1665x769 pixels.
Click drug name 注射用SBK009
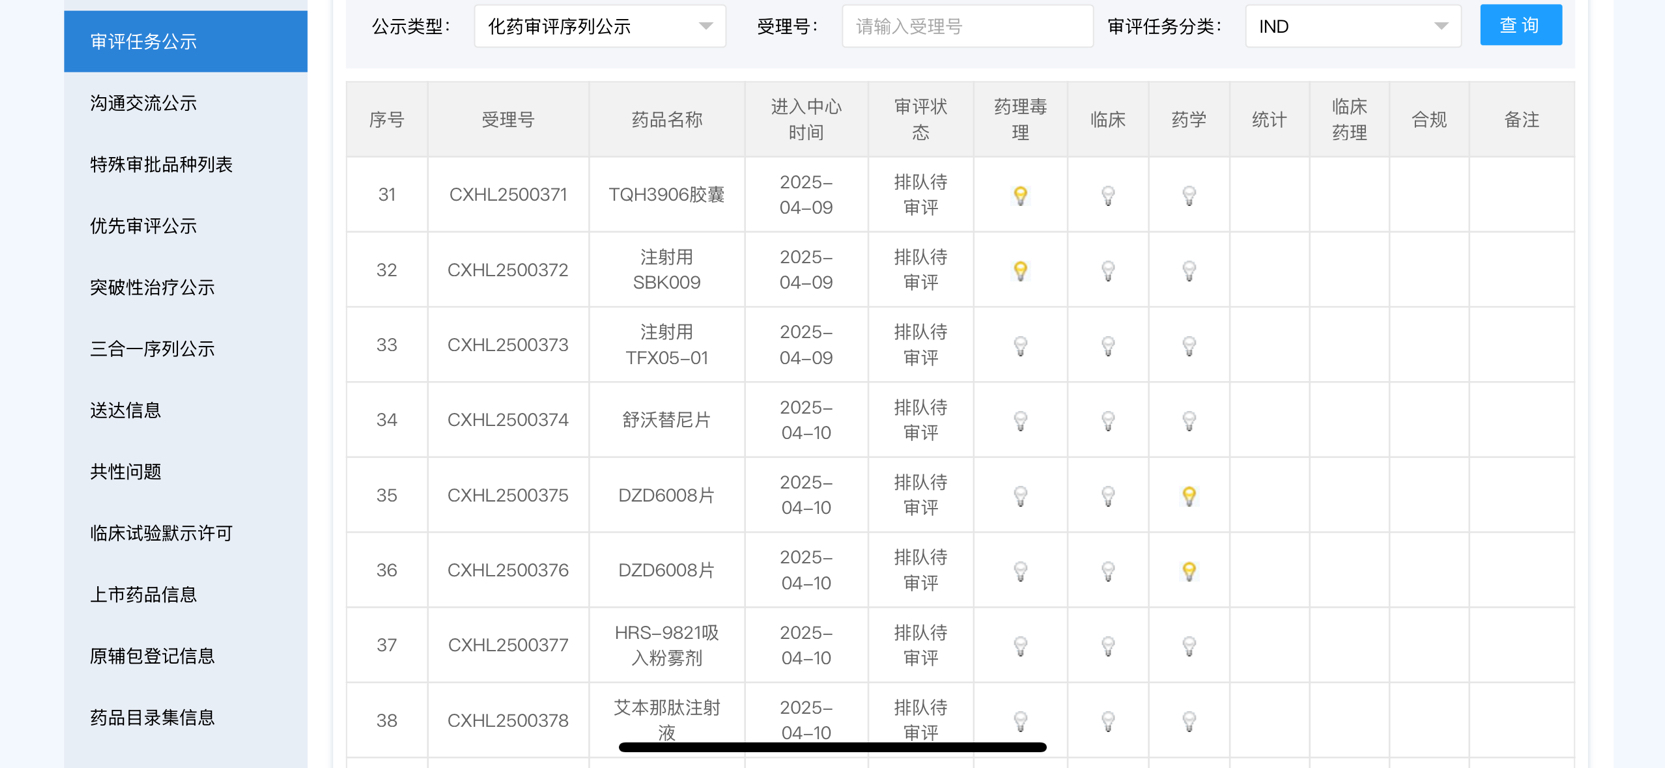pos(667,270)
